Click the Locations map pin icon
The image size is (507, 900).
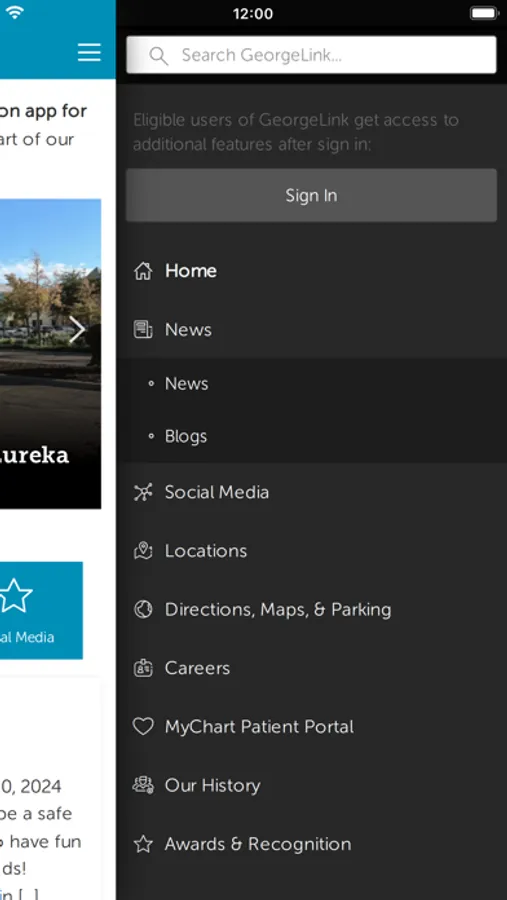[143, 550]
